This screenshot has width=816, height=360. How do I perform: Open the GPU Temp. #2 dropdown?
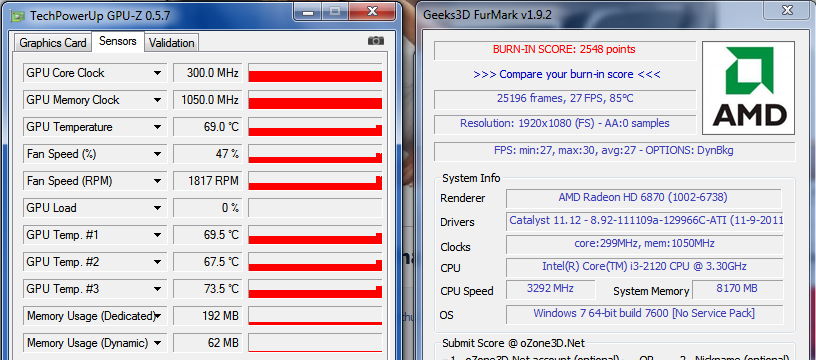tap(157, 263)
